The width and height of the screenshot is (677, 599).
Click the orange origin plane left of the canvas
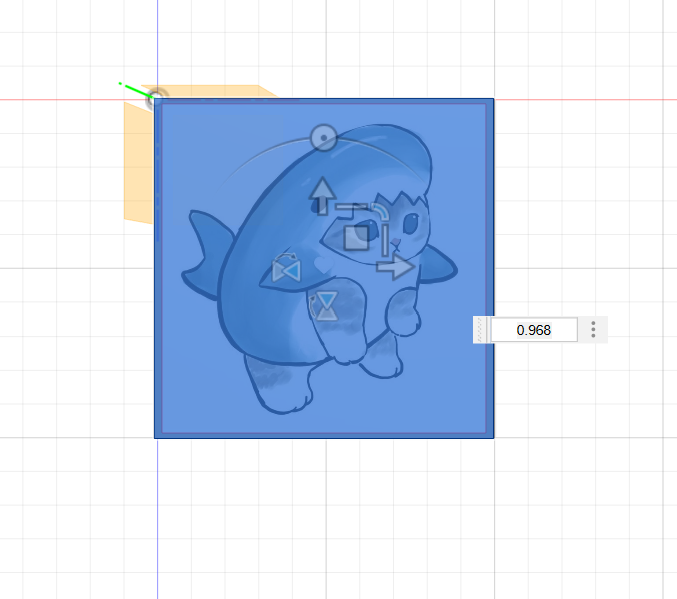139,163
